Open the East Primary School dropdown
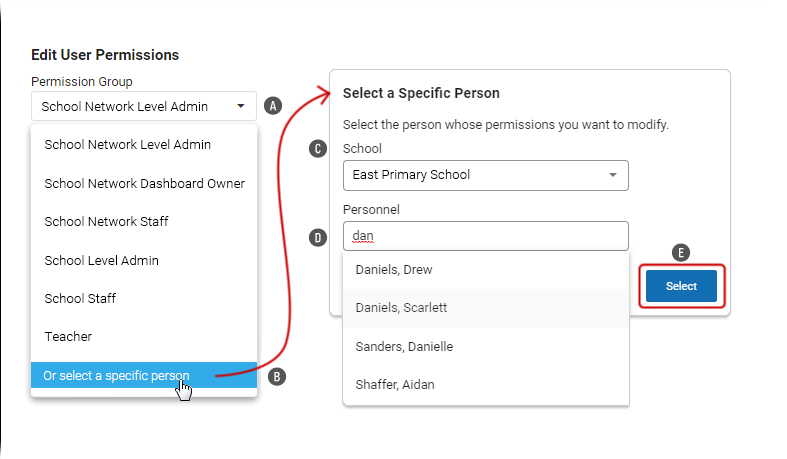This screenshot has height=459, width=787. tap(485, 175)
